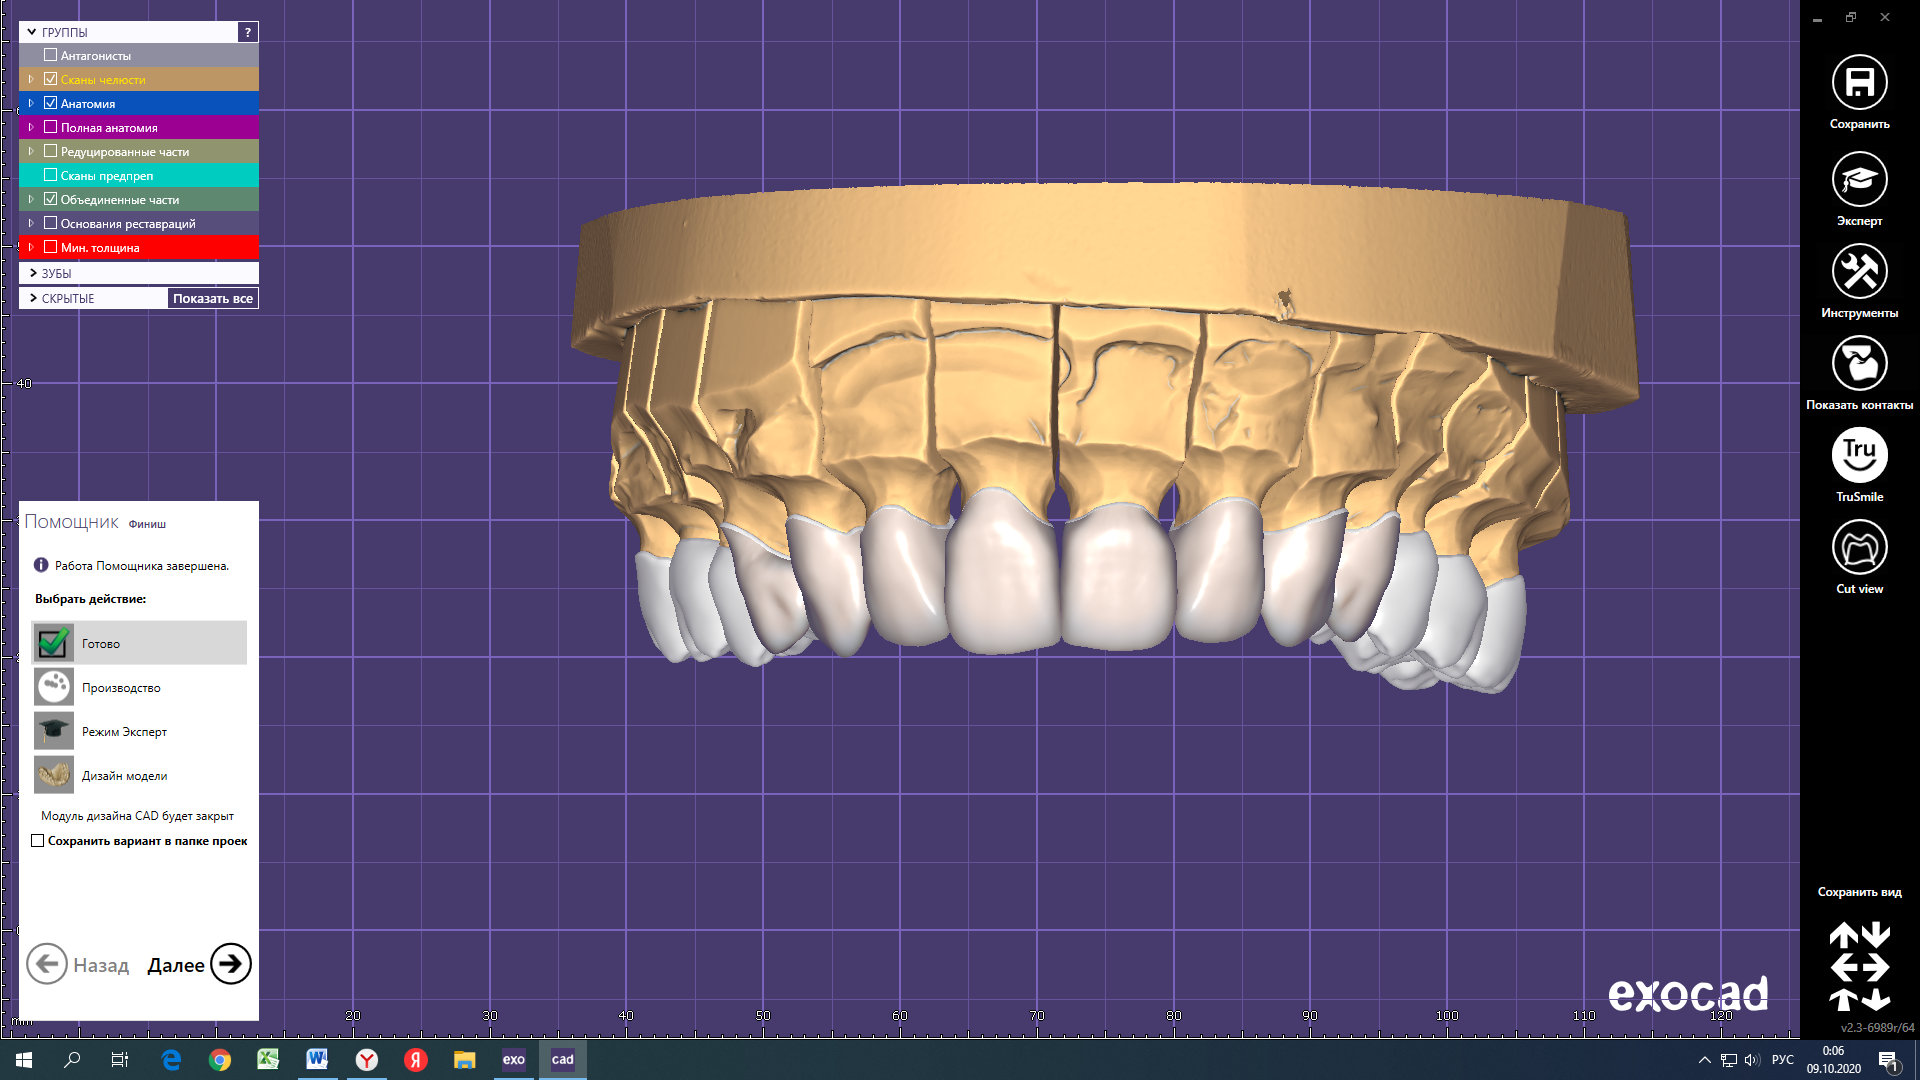This screenshot has width=1920, height=1080.
Task: Open Expert mode graduation cap icon
Action: tap(1859, 180)
